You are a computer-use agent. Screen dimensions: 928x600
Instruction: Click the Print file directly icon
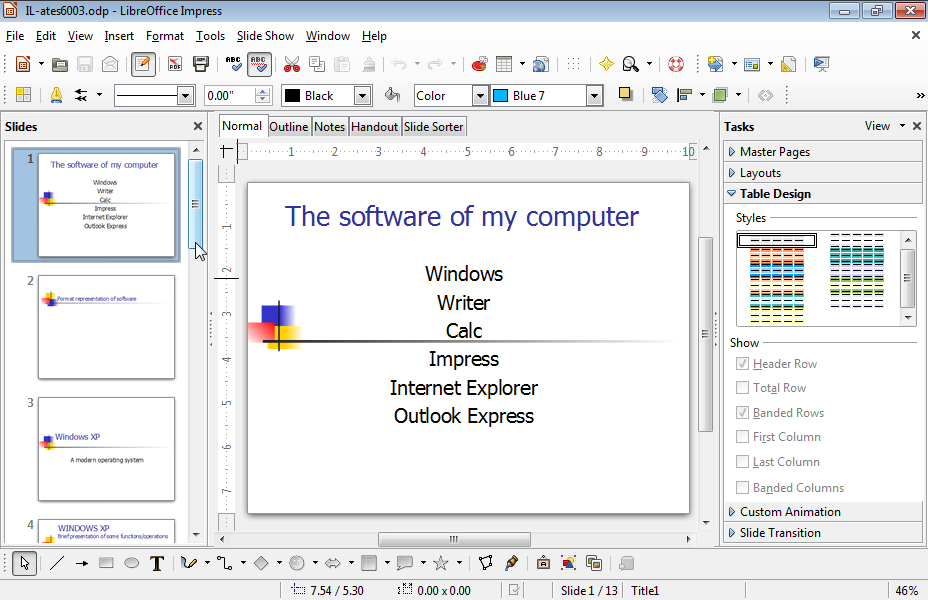201,64
